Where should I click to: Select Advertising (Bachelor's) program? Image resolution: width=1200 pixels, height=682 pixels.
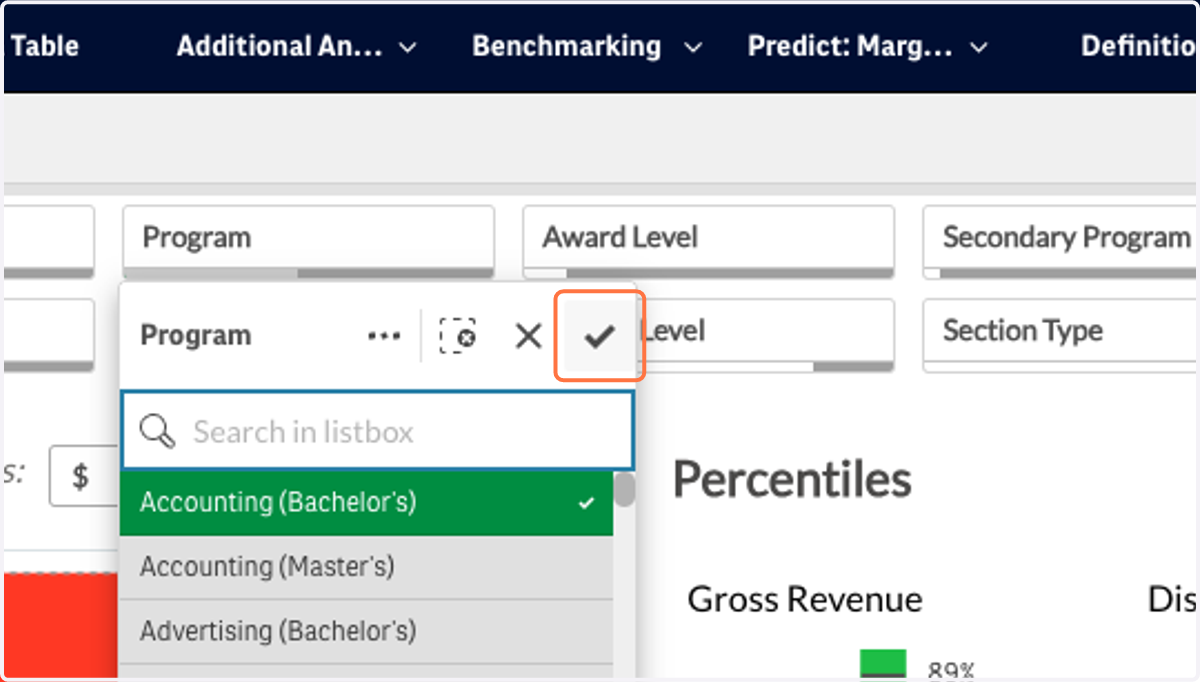click(x=366, y=632)
